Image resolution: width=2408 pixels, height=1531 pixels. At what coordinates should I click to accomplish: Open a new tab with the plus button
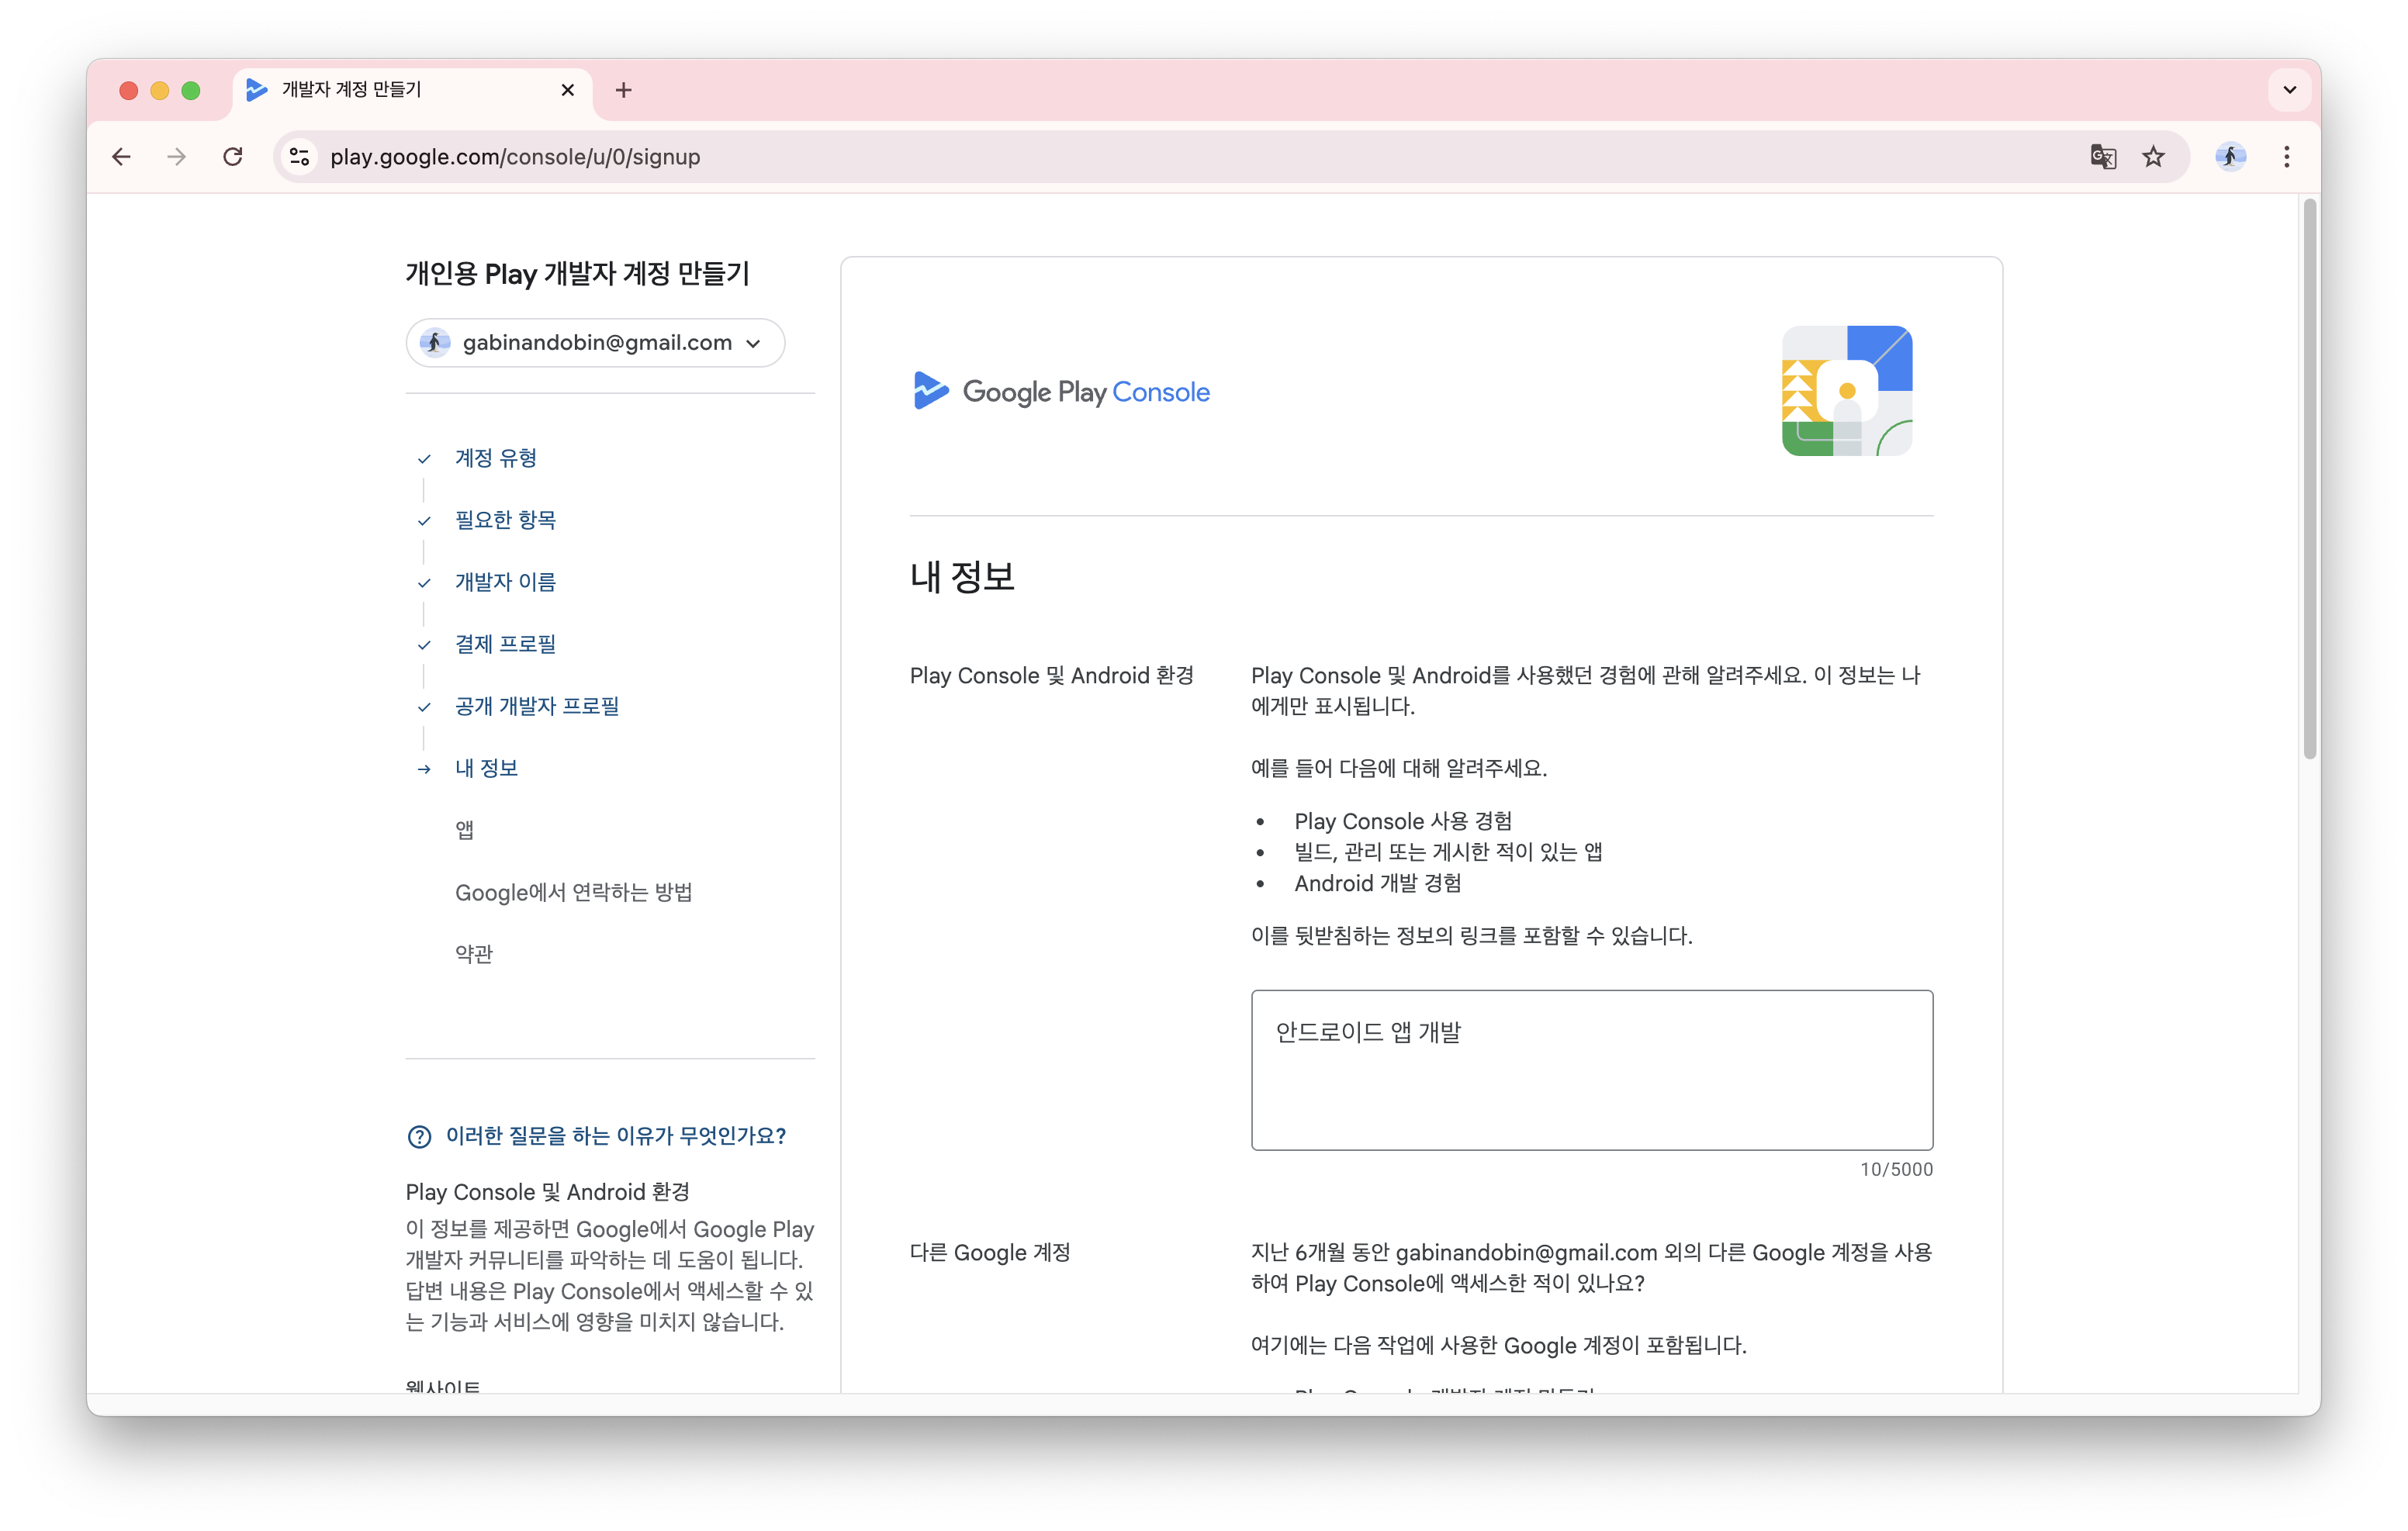pyautogui.click(x=624, y=89)
